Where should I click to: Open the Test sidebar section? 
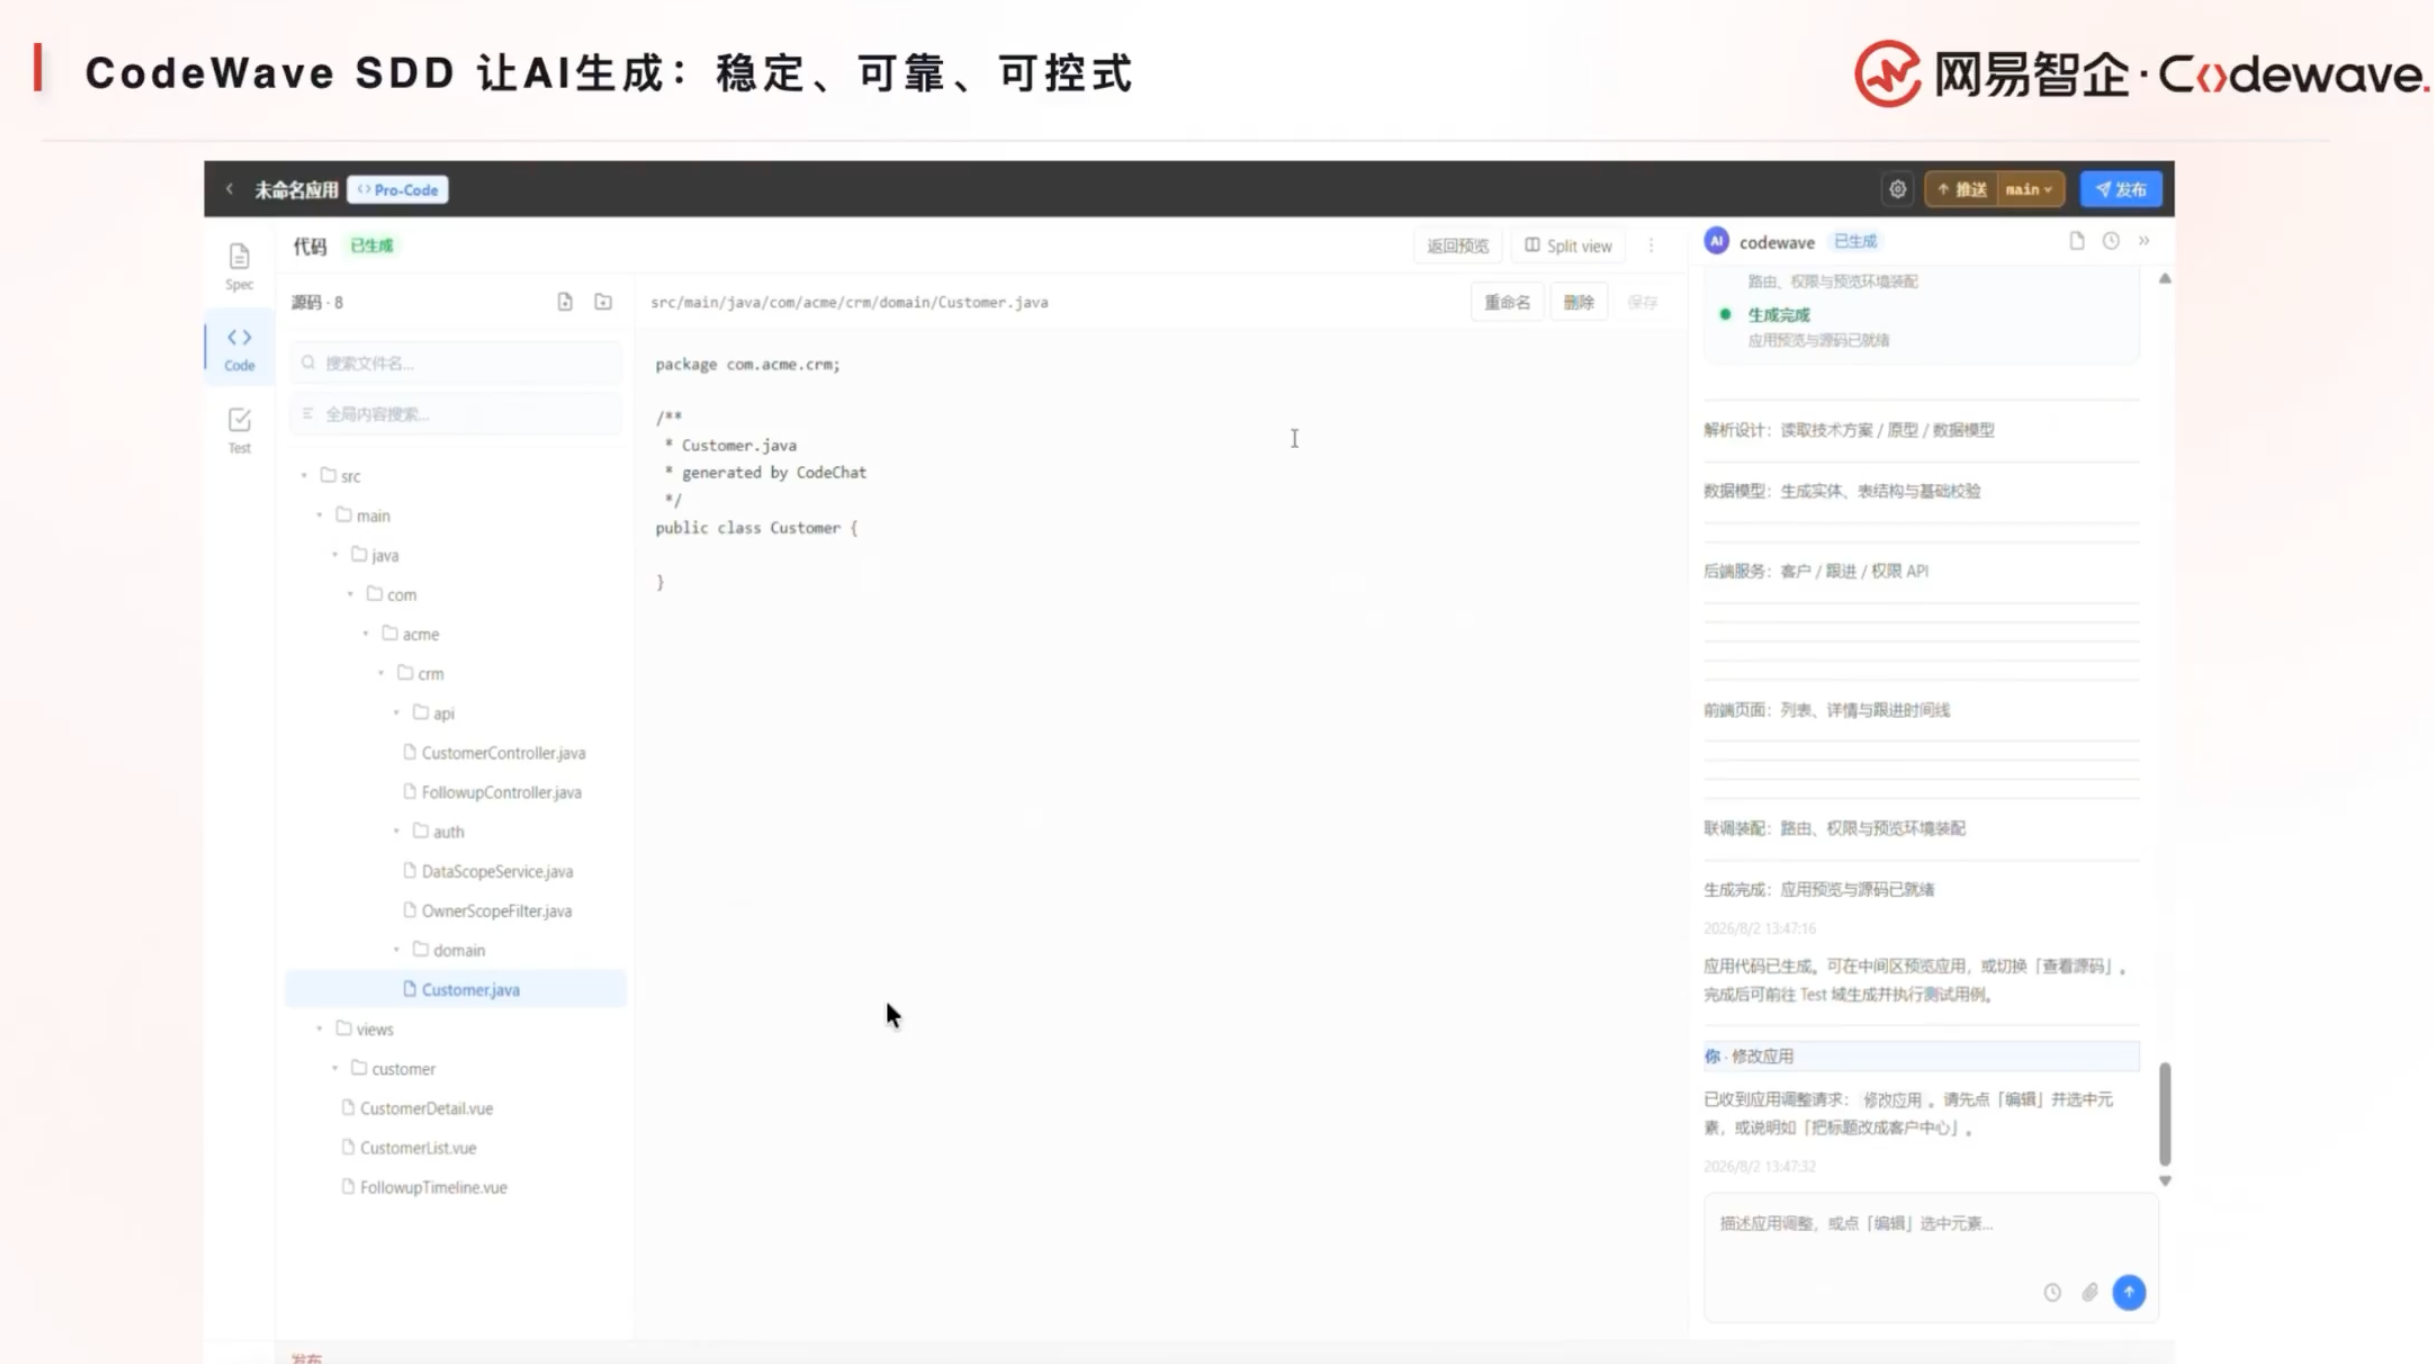(239, 430)
